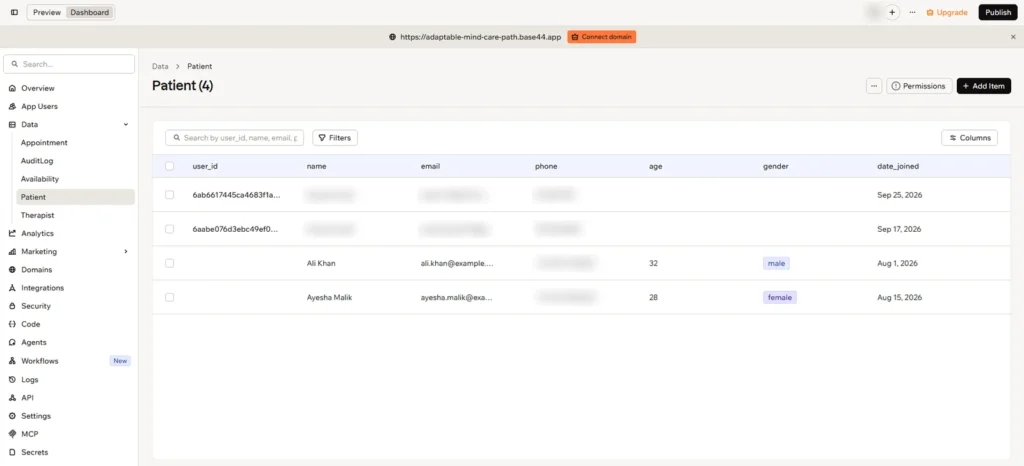Click the App Users icon

pos(12,106)
